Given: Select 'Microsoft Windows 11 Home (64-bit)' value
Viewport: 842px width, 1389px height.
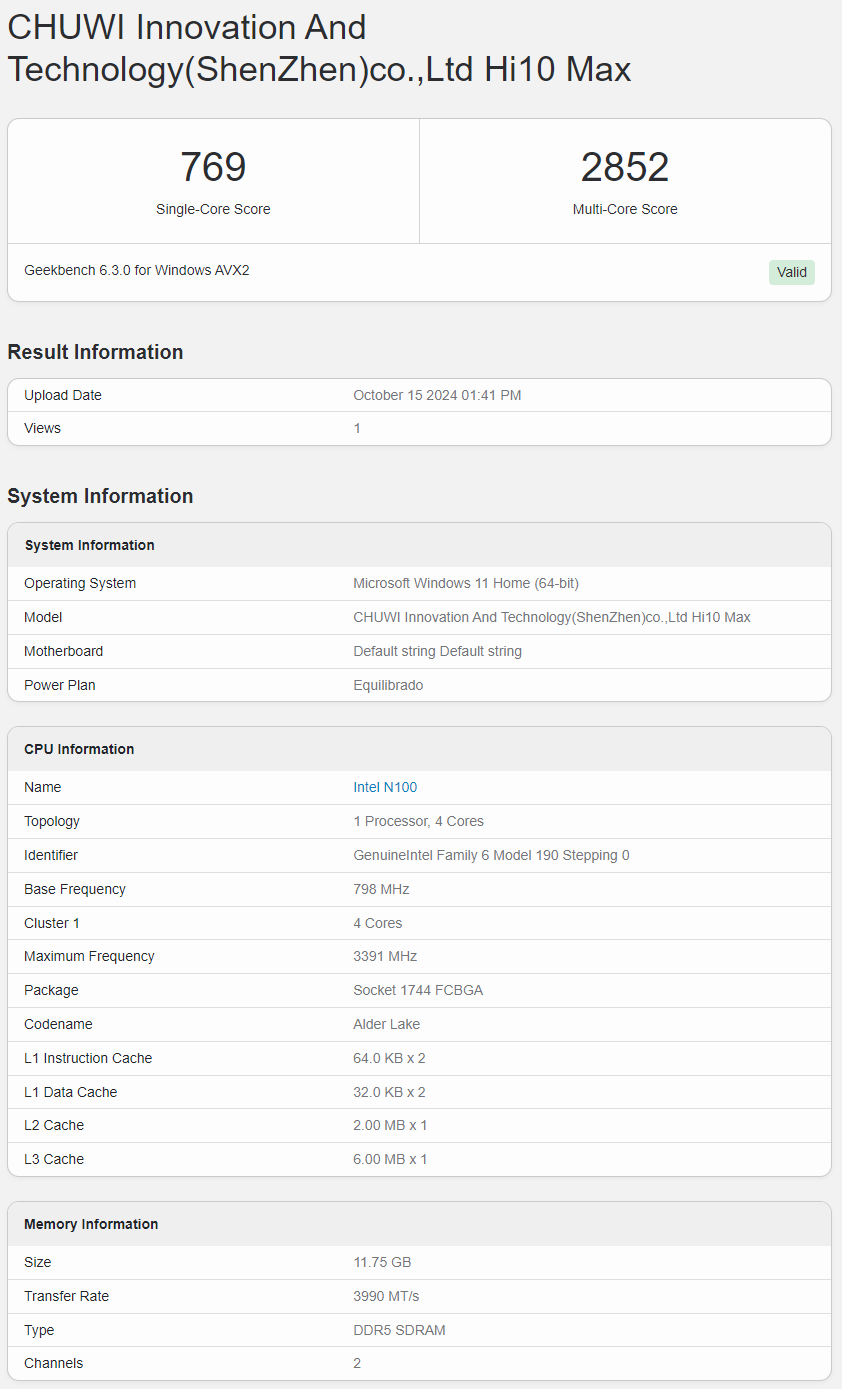Looking at the screenshot, I should pyautogui.click(x=466, y=583).
